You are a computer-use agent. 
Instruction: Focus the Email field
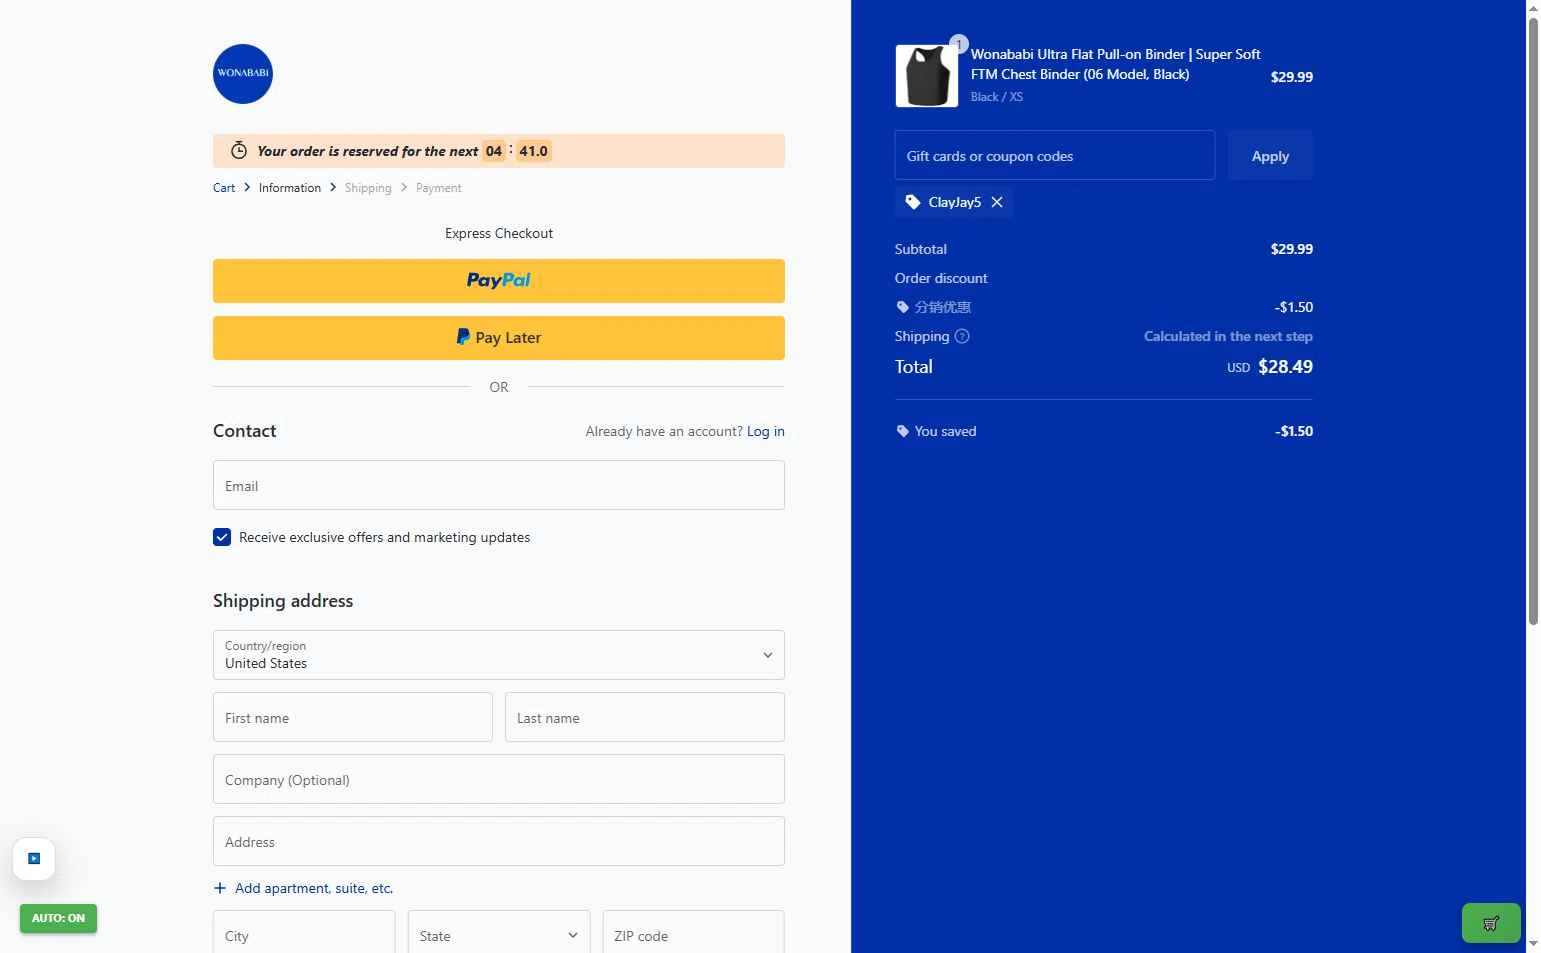tap(499, 485)
